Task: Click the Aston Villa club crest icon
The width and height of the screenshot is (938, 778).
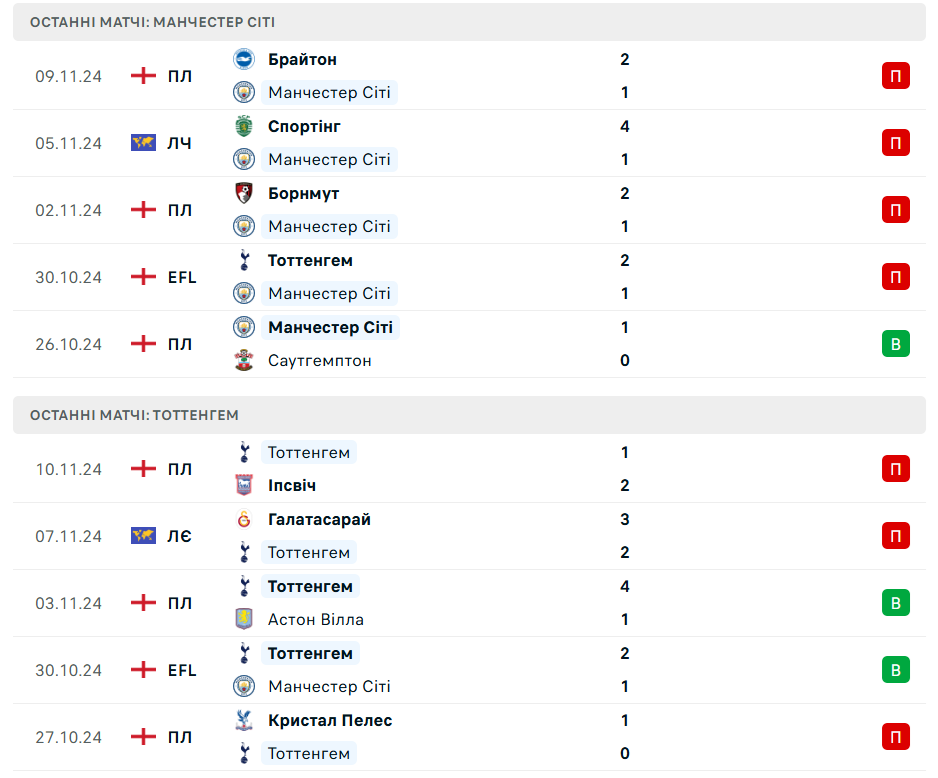Action: [x=243, y=620]
